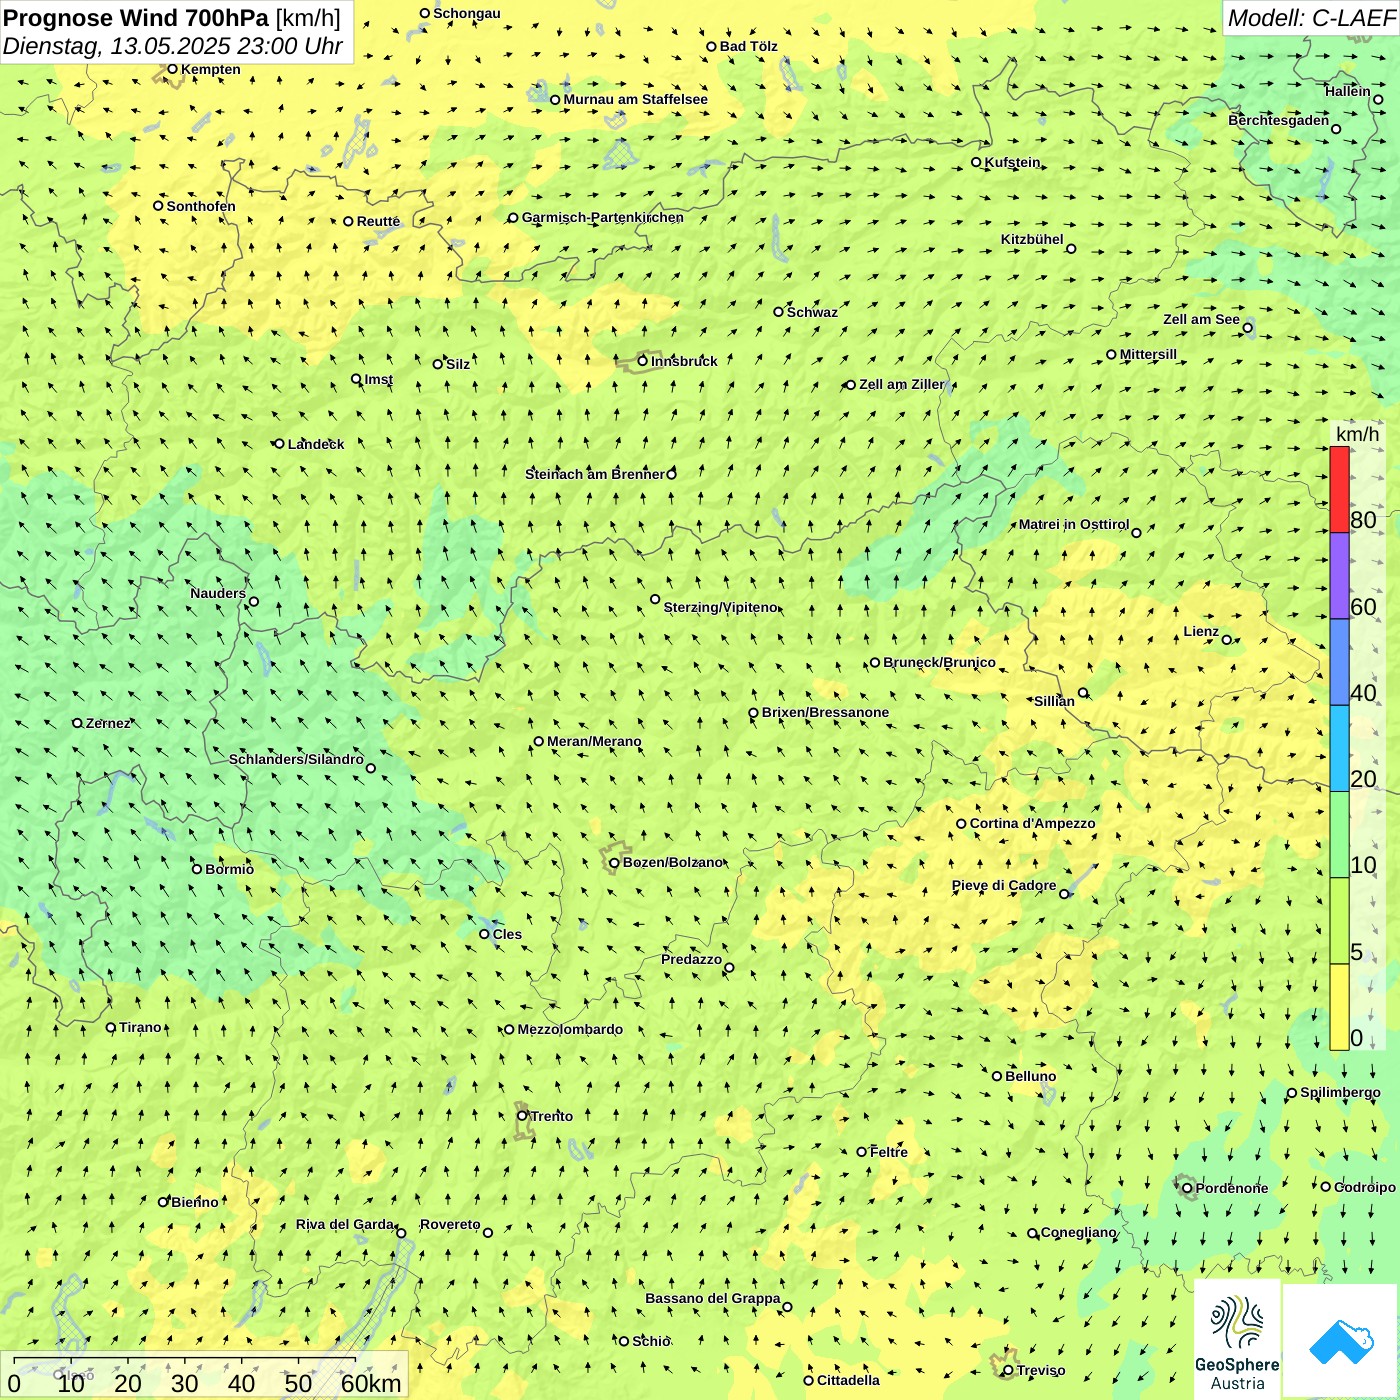The image size is (1400, 1400).
Task: Select the Bozen/Bolzano city label
Action: (673, 862)
